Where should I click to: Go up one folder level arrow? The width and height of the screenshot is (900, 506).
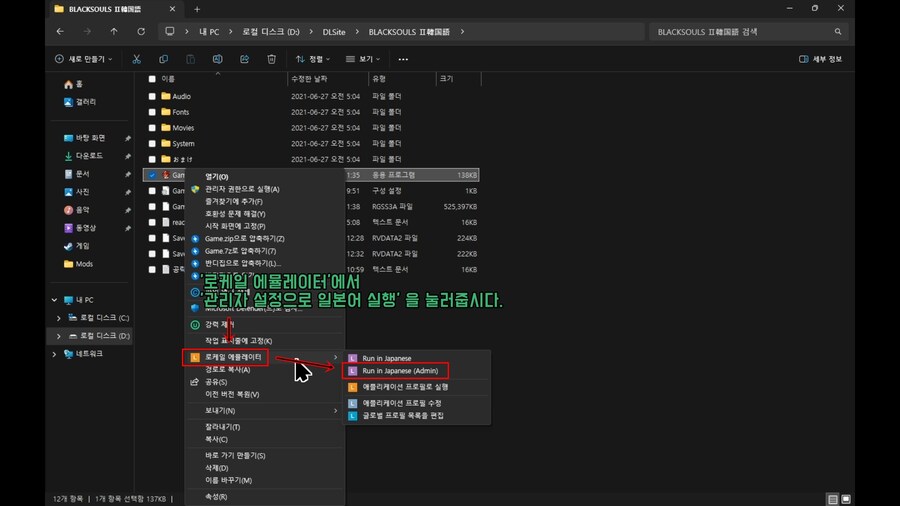click(x=114, y=32)
